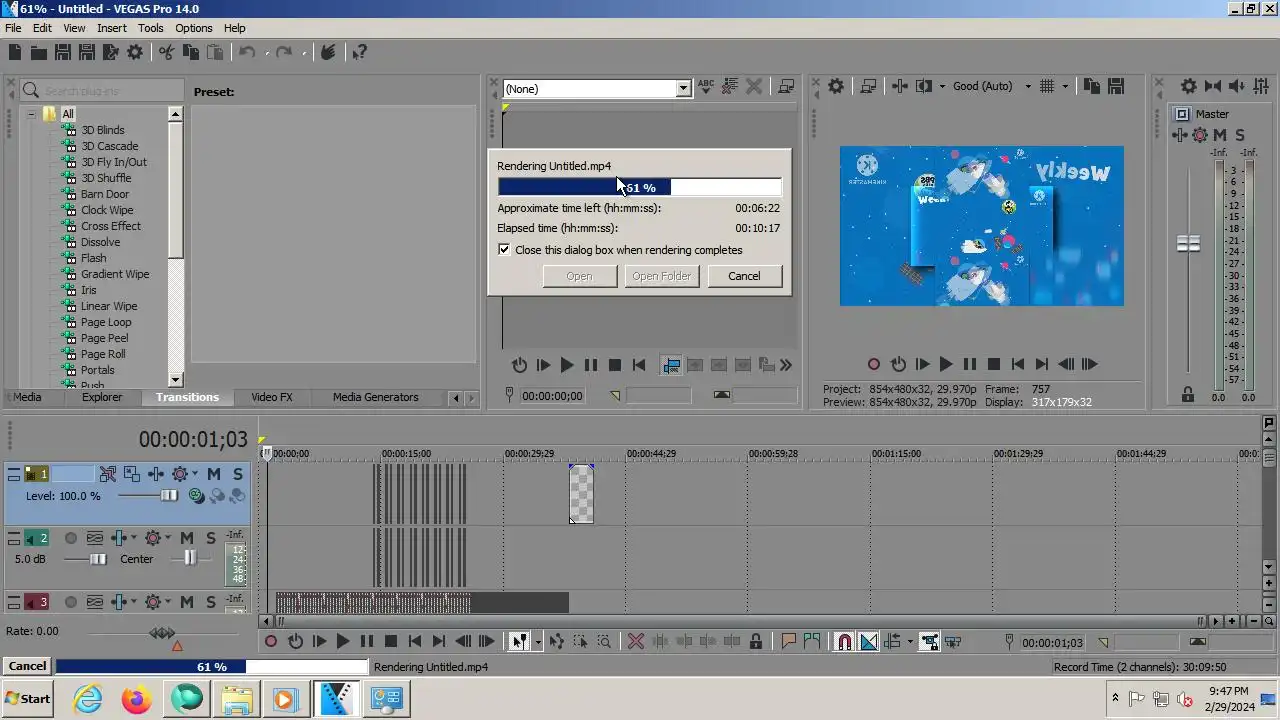The image size is (1280, 720).
Task: Mute audio track 2
Action: point(187,538)
